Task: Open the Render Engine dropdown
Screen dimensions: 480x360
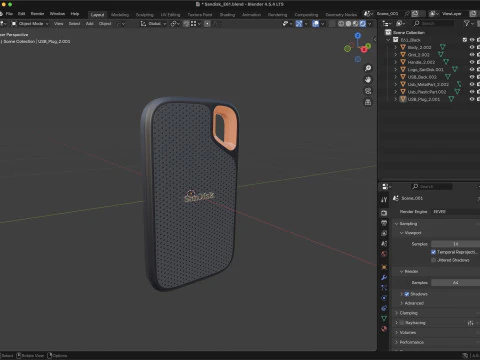Action: tap(455, 212)
